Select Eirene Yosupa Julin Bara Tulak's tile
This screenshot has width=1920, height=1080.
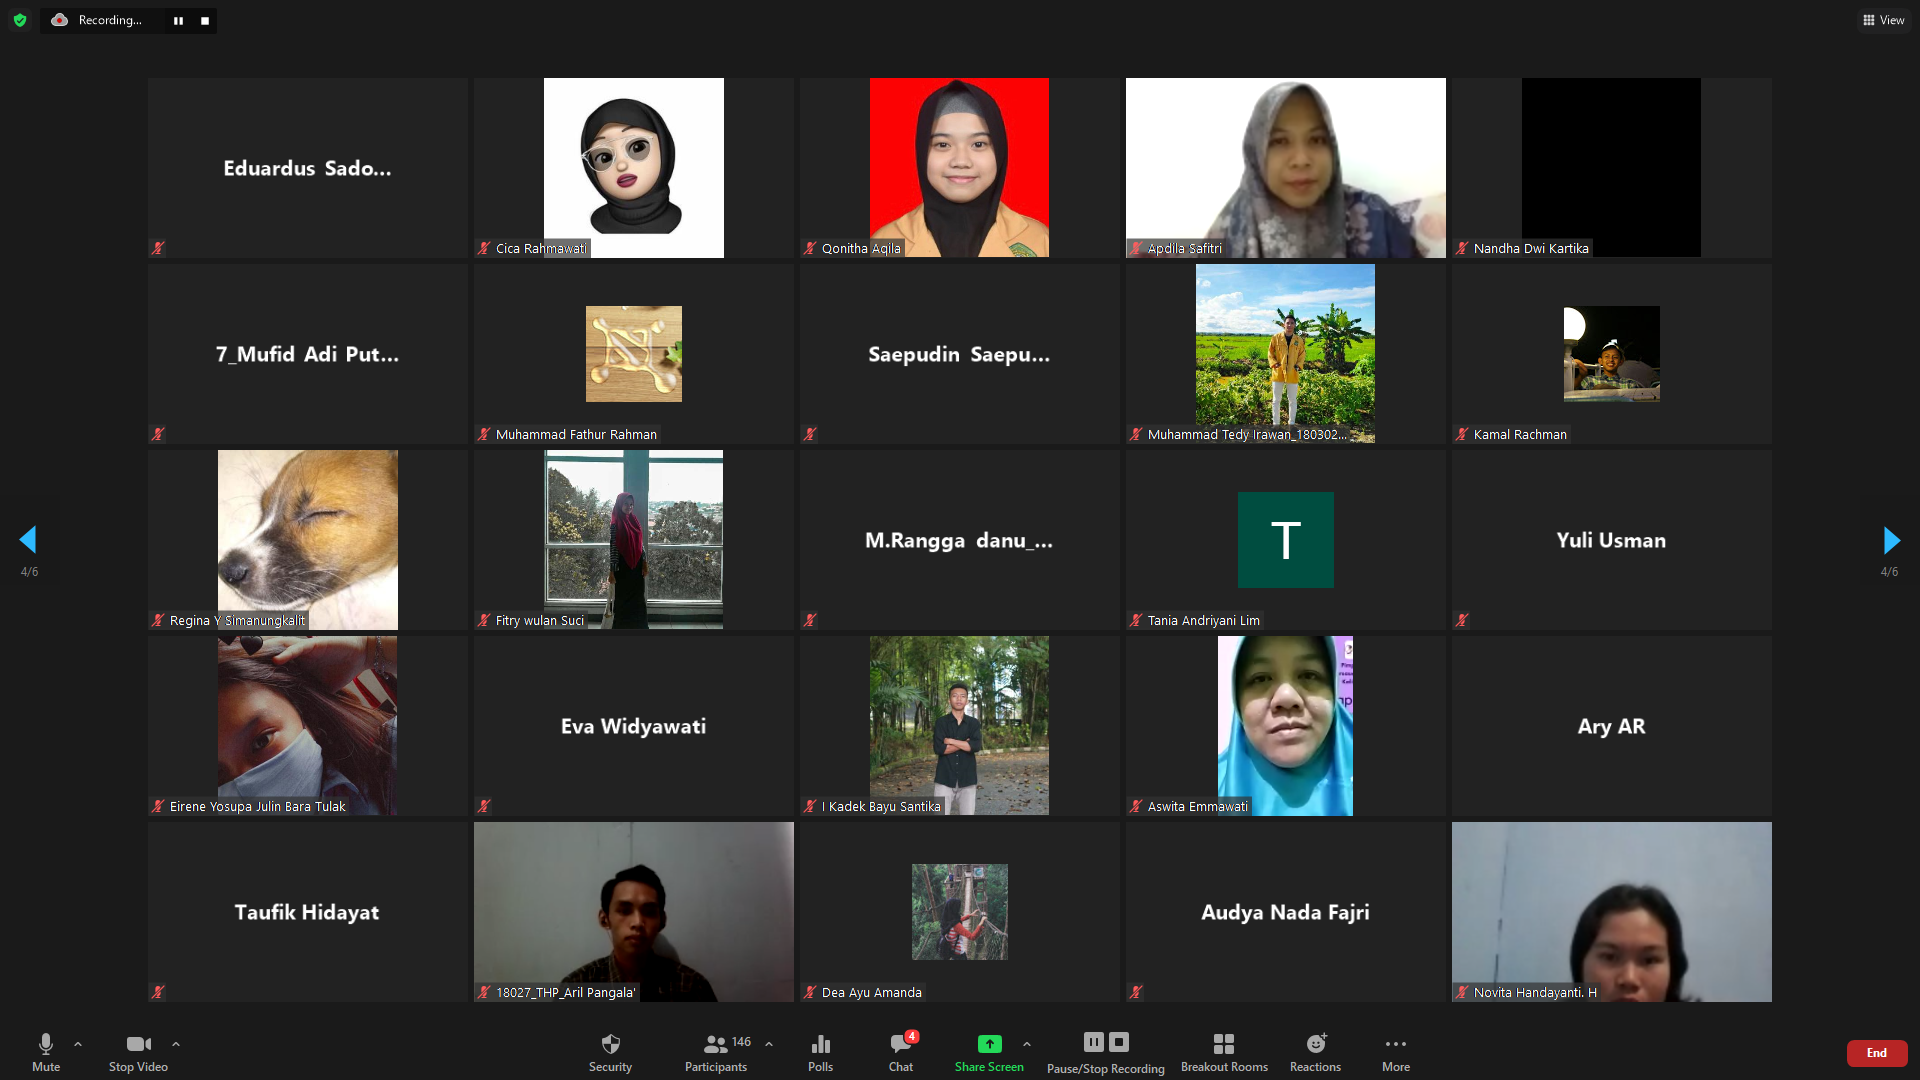[x=308, y=726]
